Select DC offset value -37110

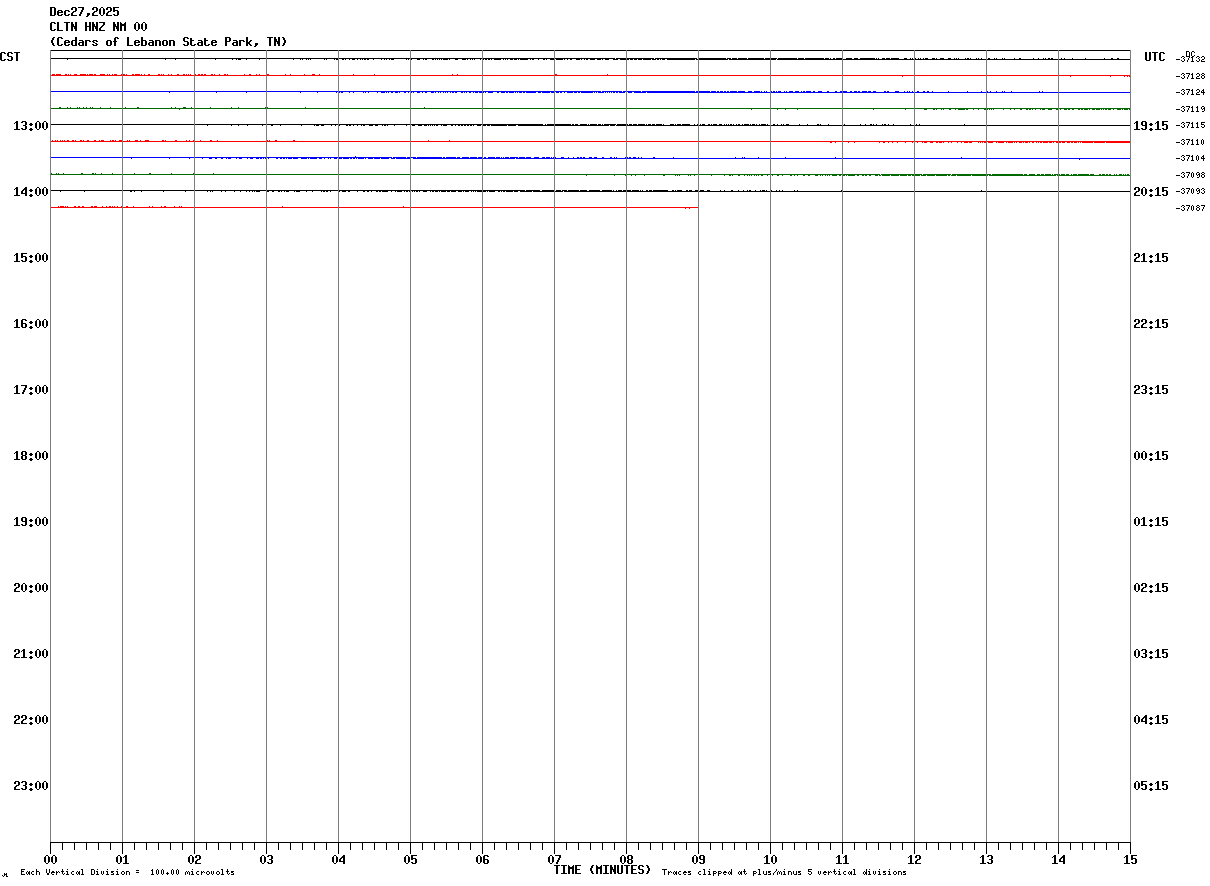tap(1191, 142)
